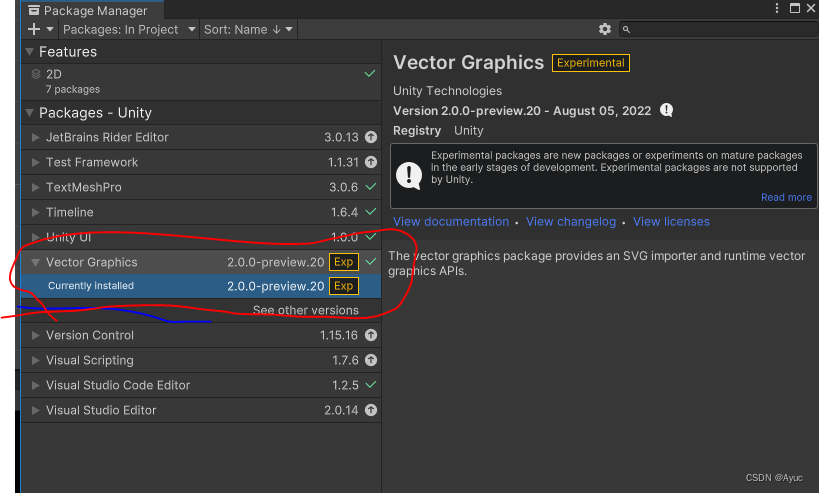The image size is (819, 493).
Task: Click the TextMeshPro installed checkmark
Action: (x=370, y=186)
